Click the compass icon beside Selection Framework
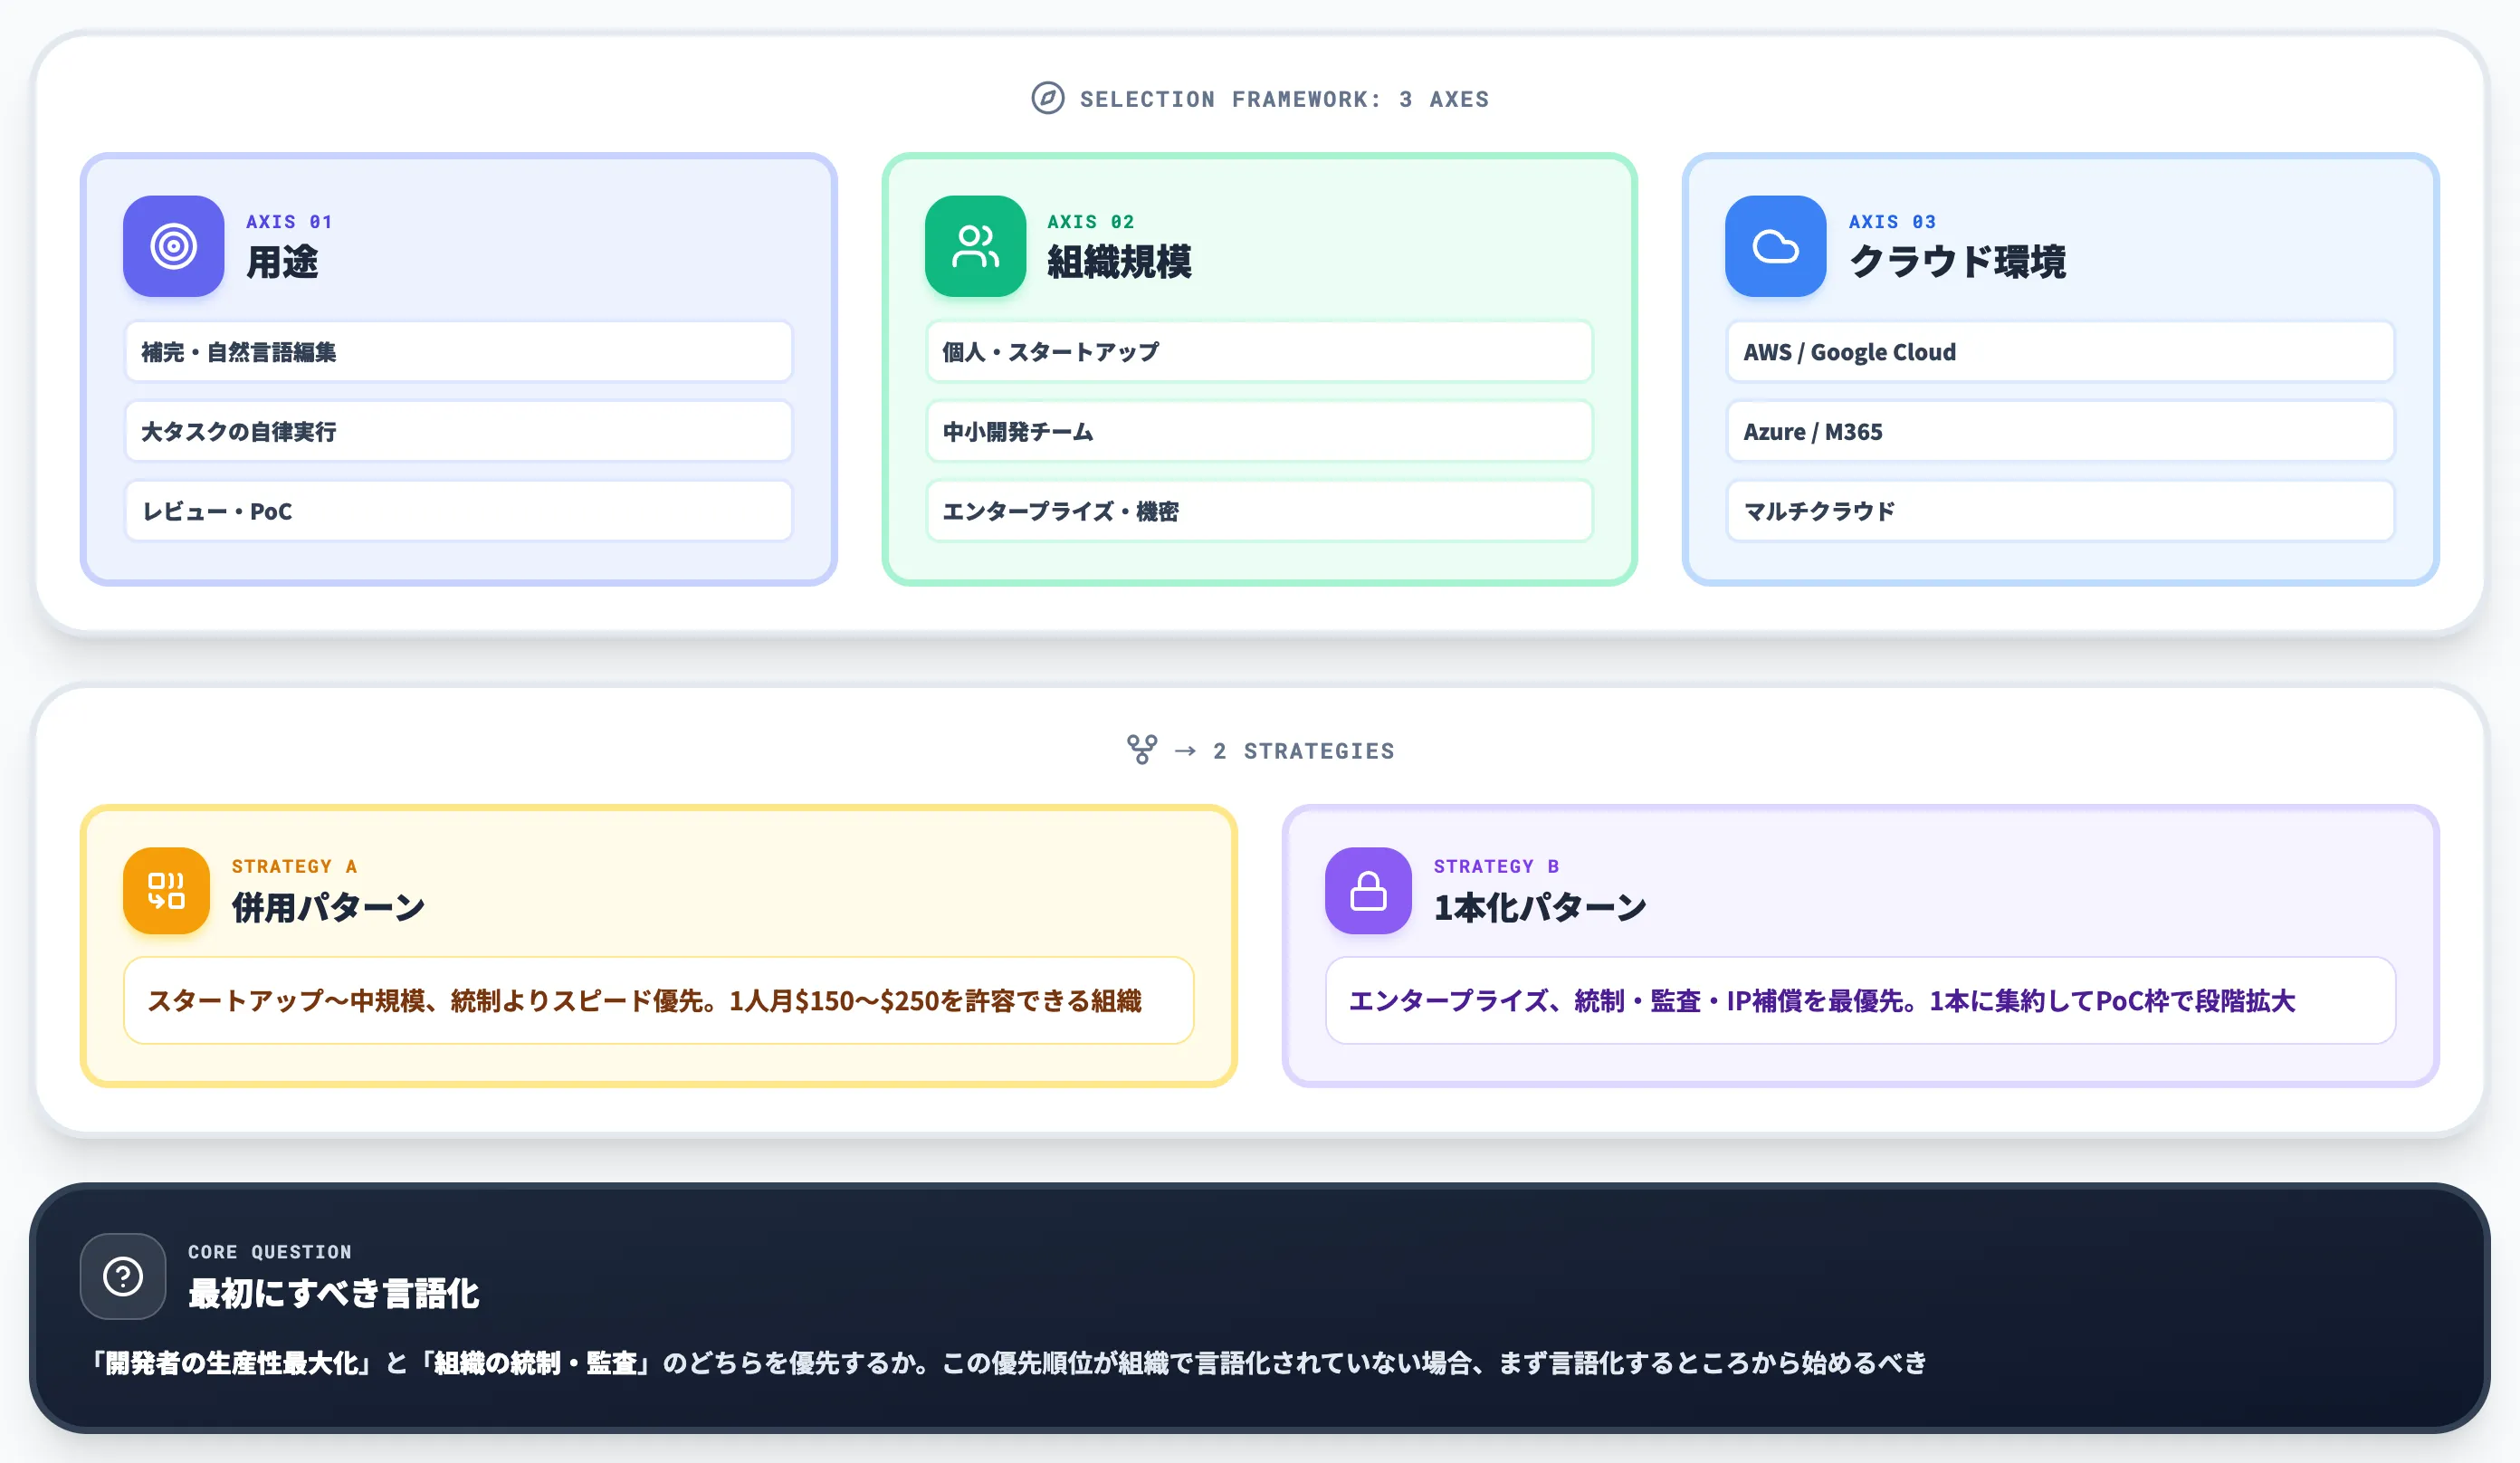This screenshot has height=1463, width=2520. click(1047, 98)
